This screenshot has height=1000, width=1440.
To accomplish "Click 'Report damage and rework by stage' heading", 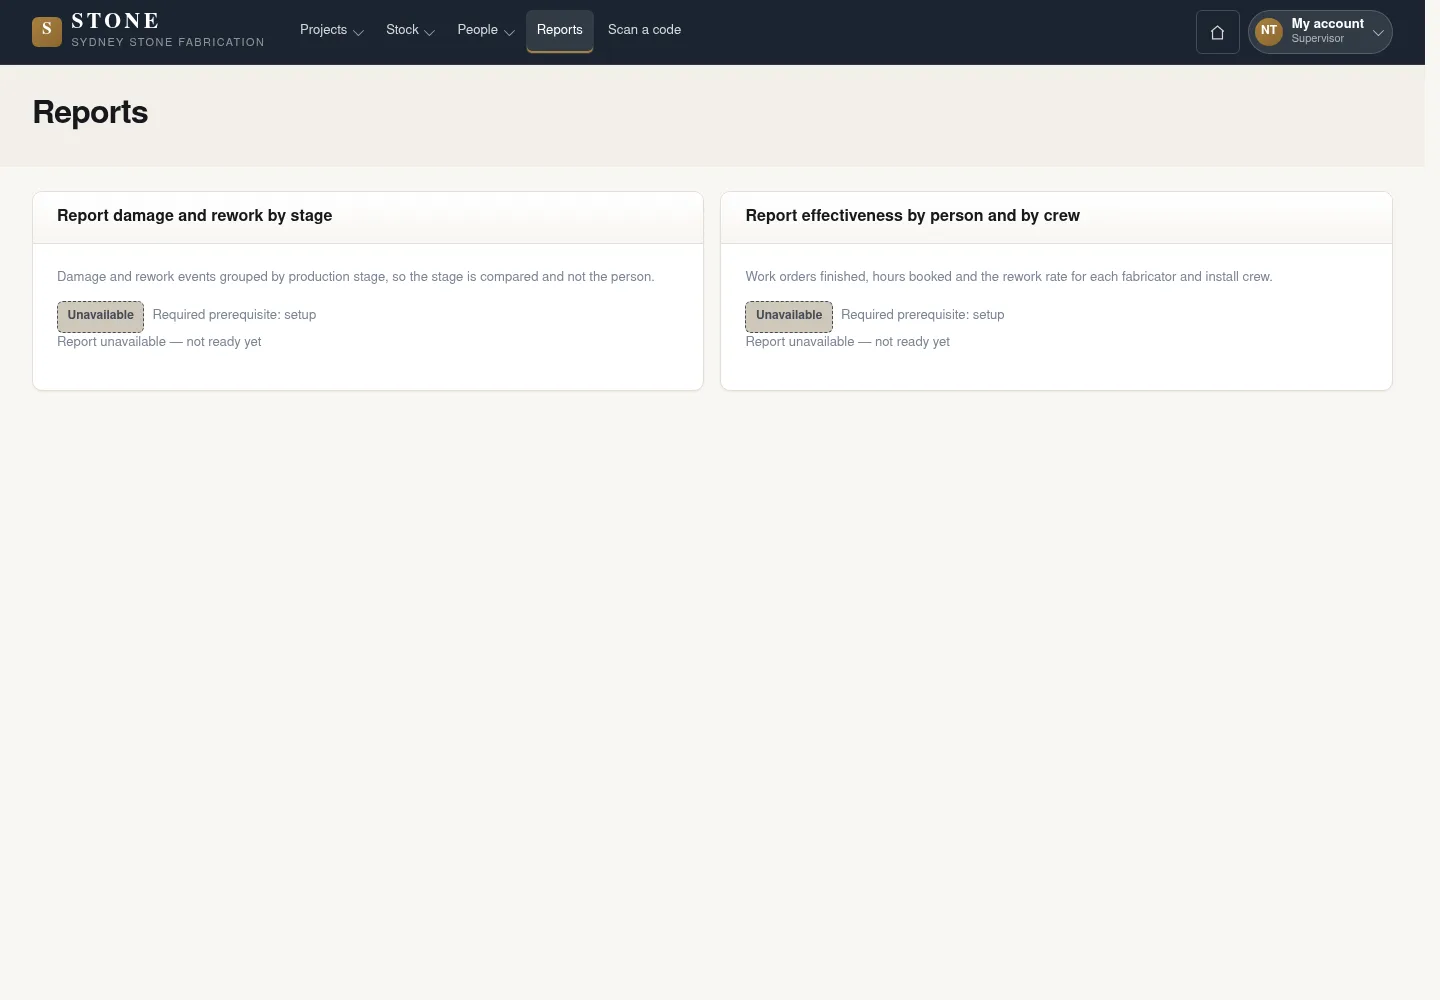I will click(195, 216).
